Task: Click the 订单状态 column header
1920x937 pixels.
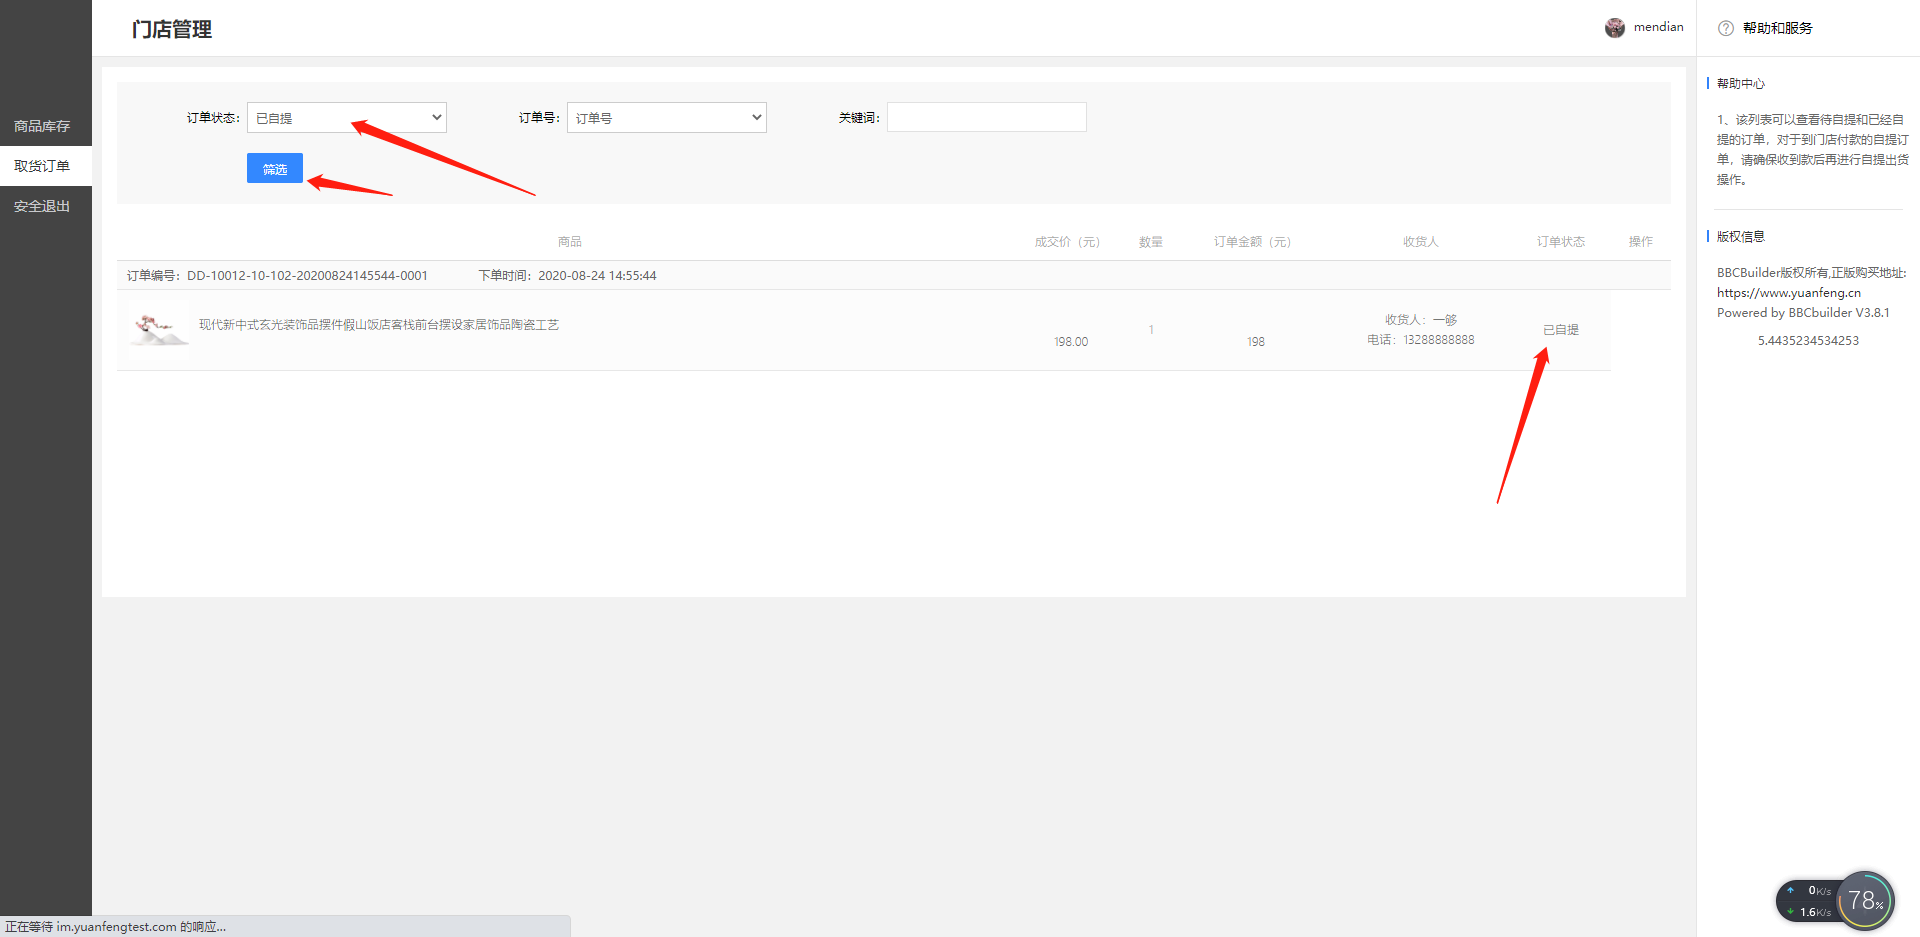Action: click(x=1560, y=242)
